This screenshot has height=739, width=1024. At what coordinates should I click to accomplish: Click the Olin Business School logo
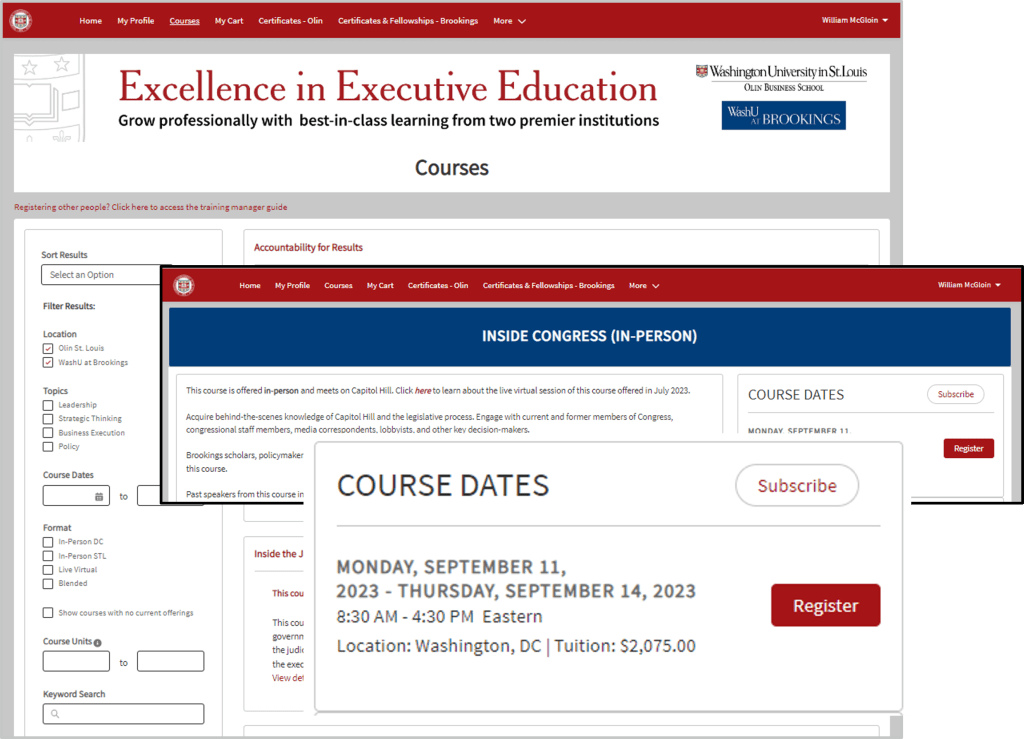(781, 77)
